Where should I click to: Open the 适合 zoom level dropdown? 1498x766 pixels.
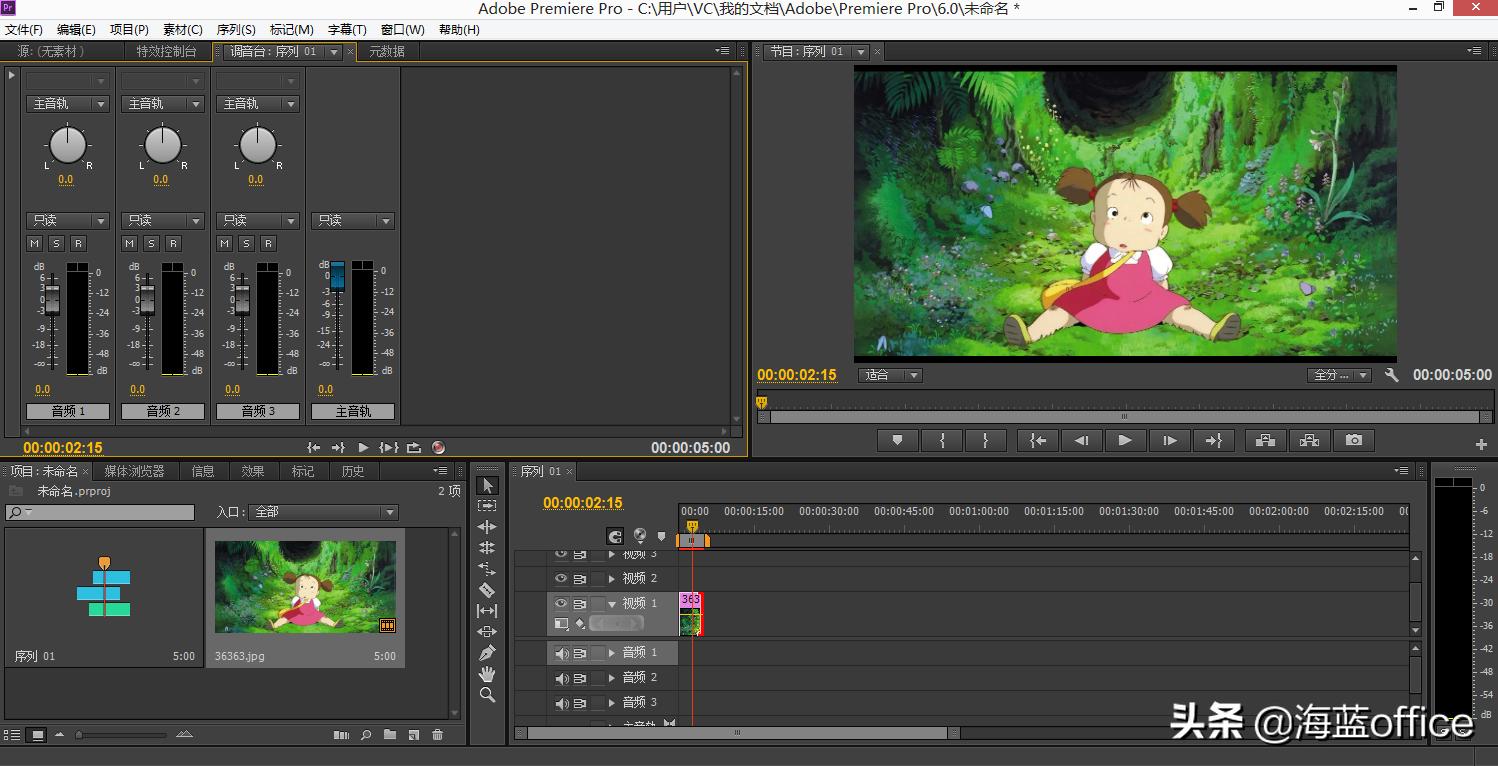pos(890,375)
